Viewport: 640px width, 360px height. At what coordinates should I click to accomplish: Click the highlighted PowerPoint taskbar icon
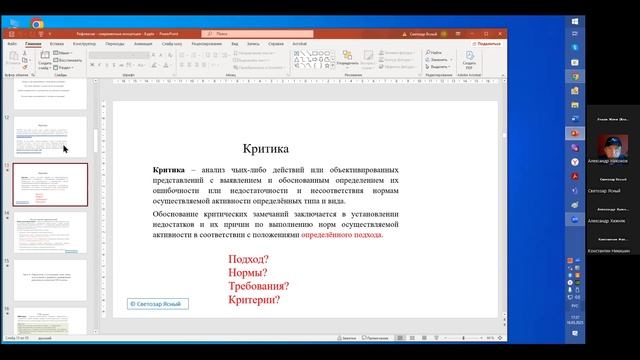point(575,133)
